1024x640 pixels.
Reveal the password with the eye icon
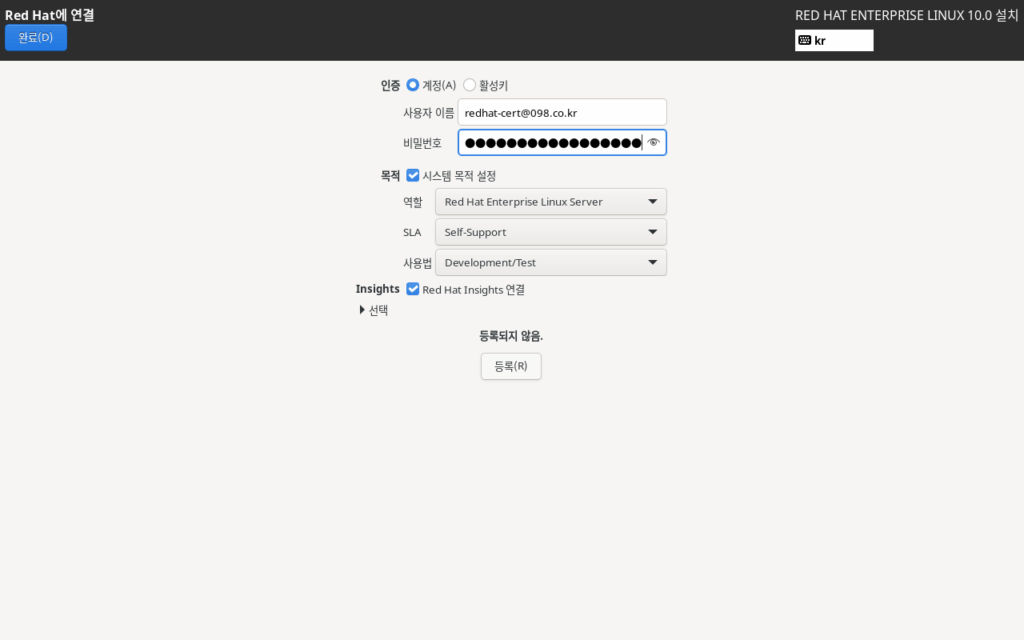[x=653, y=143]
